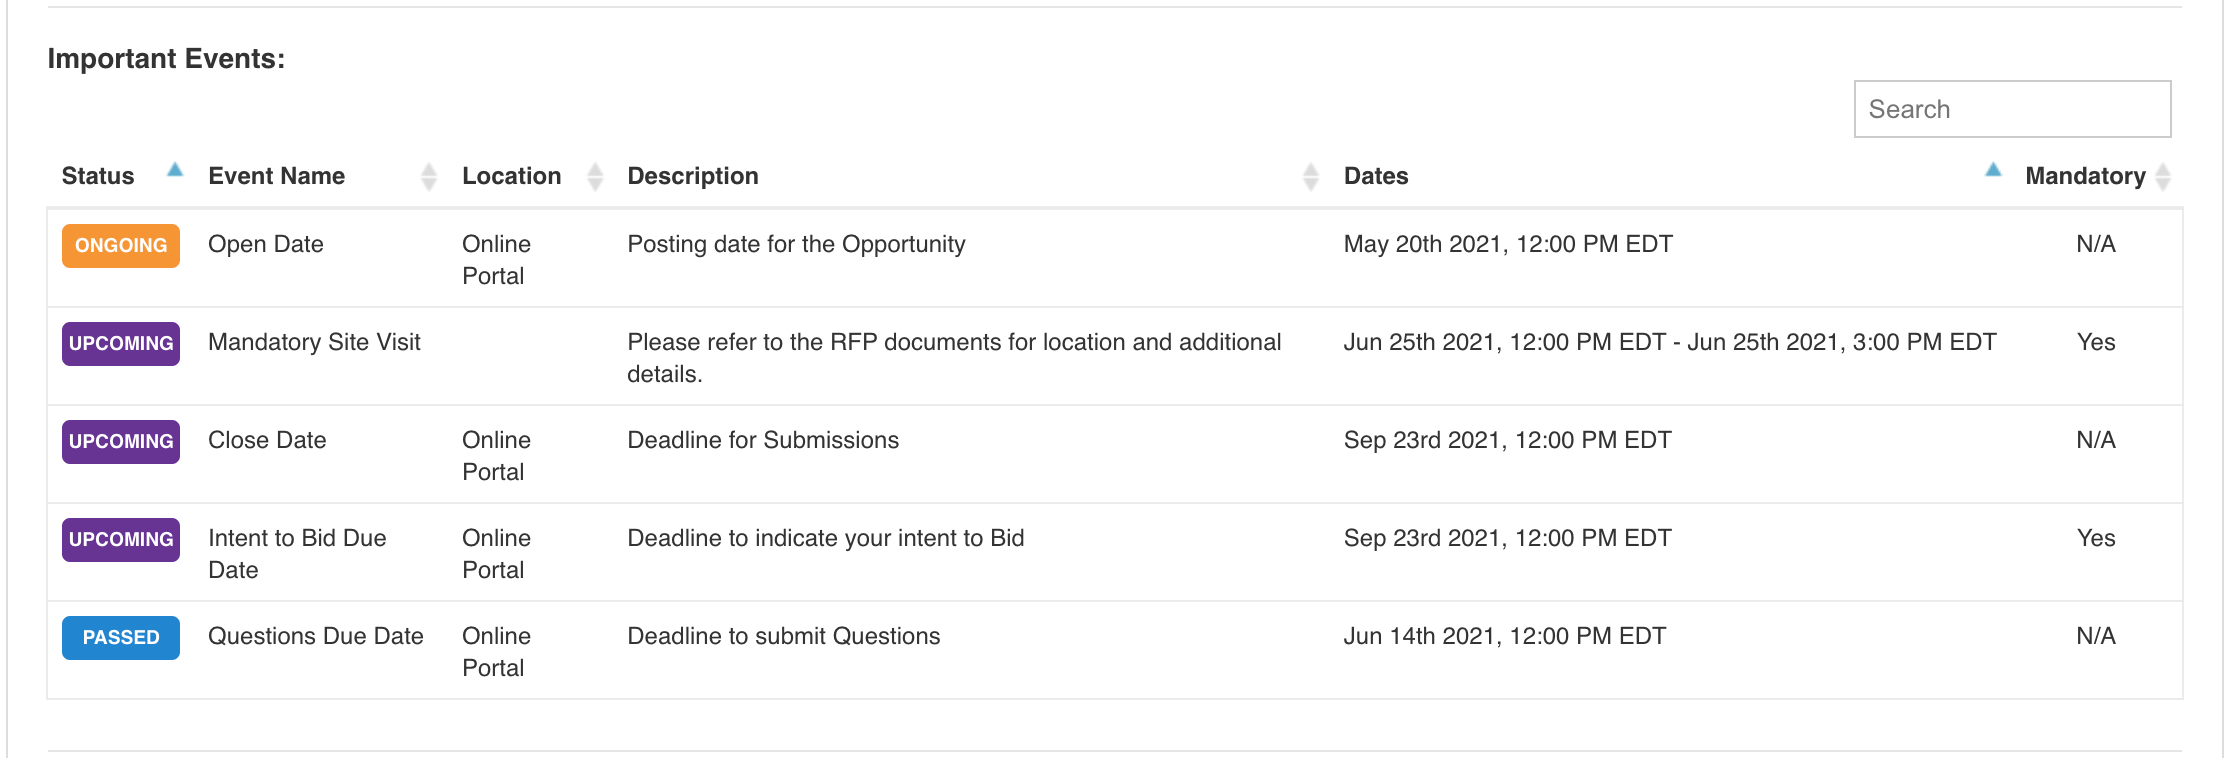
Task: Click the blue PASSED status badge
Action: click(x=121, y=638)
